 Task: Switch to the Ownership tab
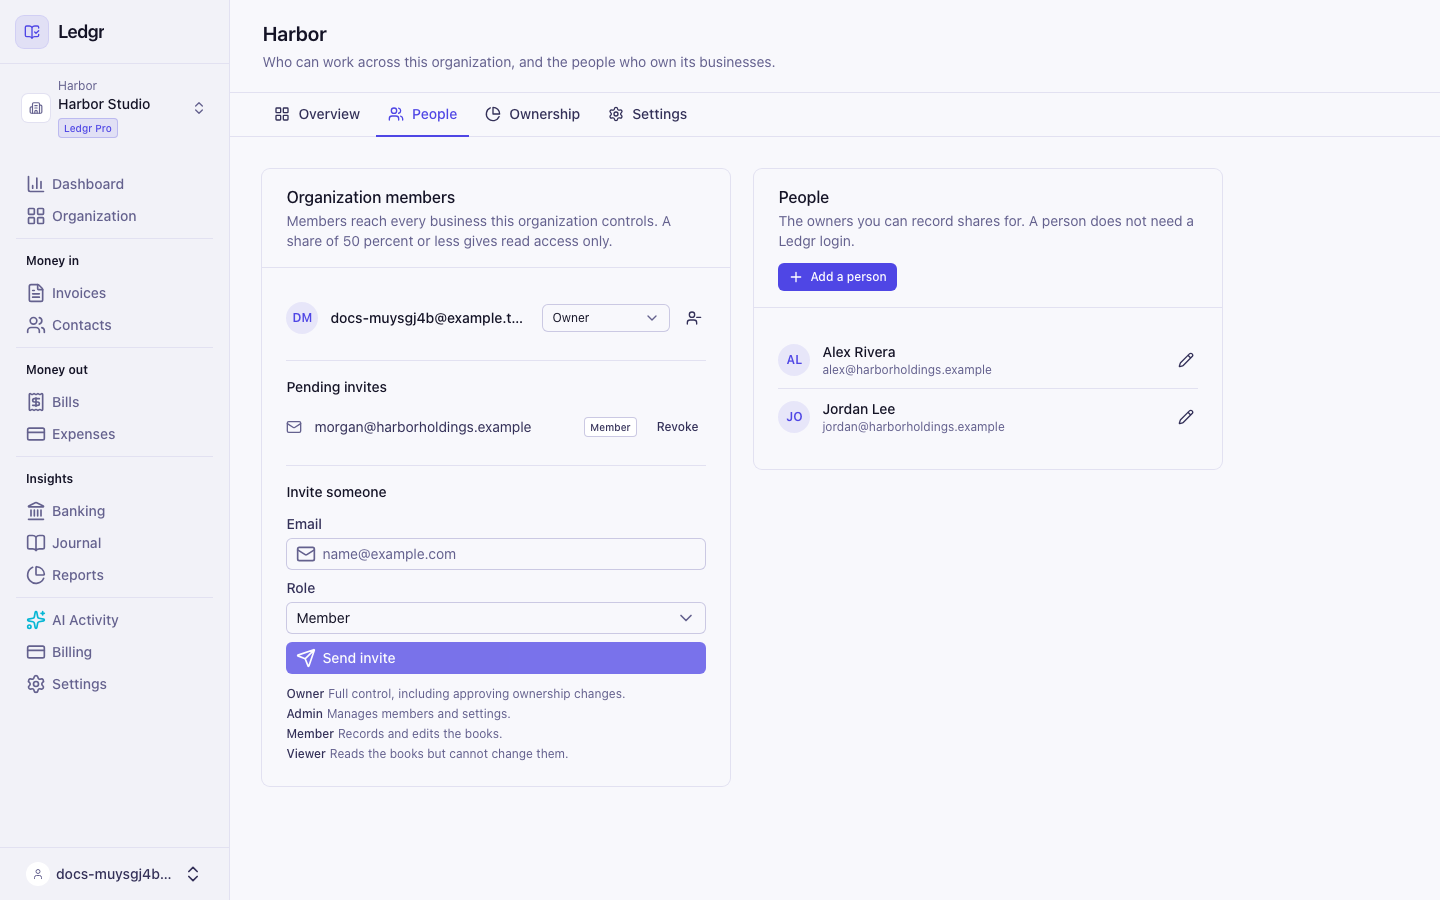[532, 114]
